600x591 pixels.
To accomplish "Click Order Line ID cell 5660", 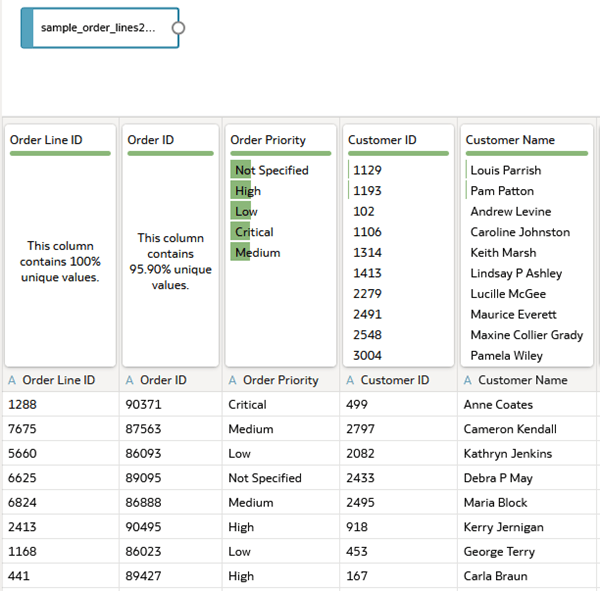I will [x=61, y=453].
